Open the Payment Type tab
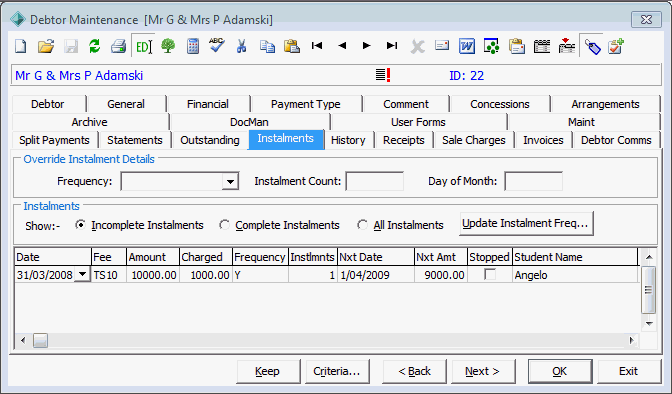 tap(306, 104)
